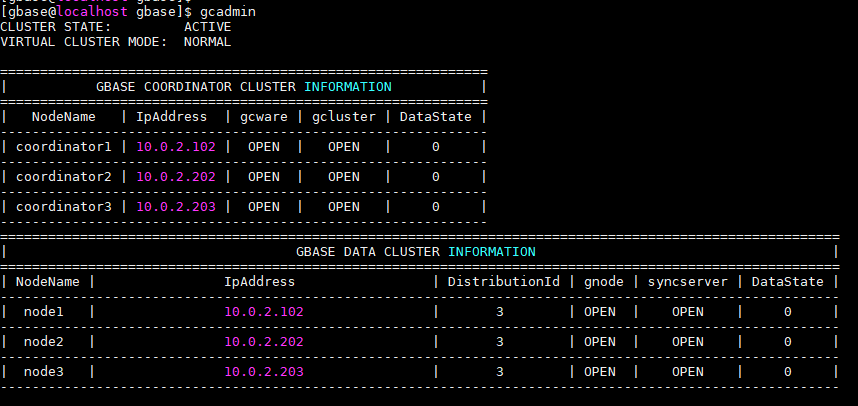
Task: Click 'NodeName' header in coordinator table
Action: (x=63, y=117)
